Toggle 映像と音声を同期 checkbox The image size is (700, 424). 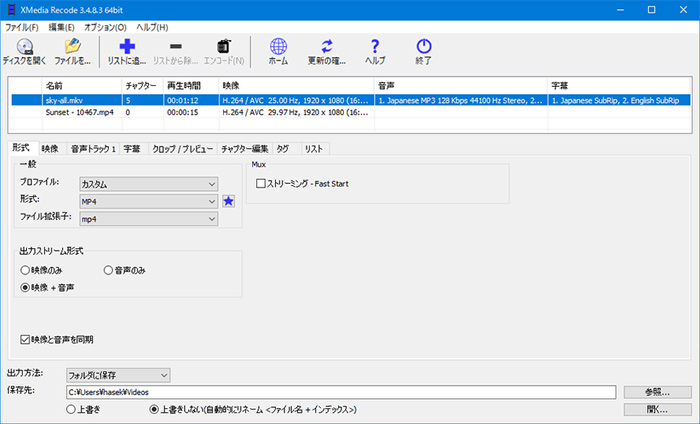[25, 340]
